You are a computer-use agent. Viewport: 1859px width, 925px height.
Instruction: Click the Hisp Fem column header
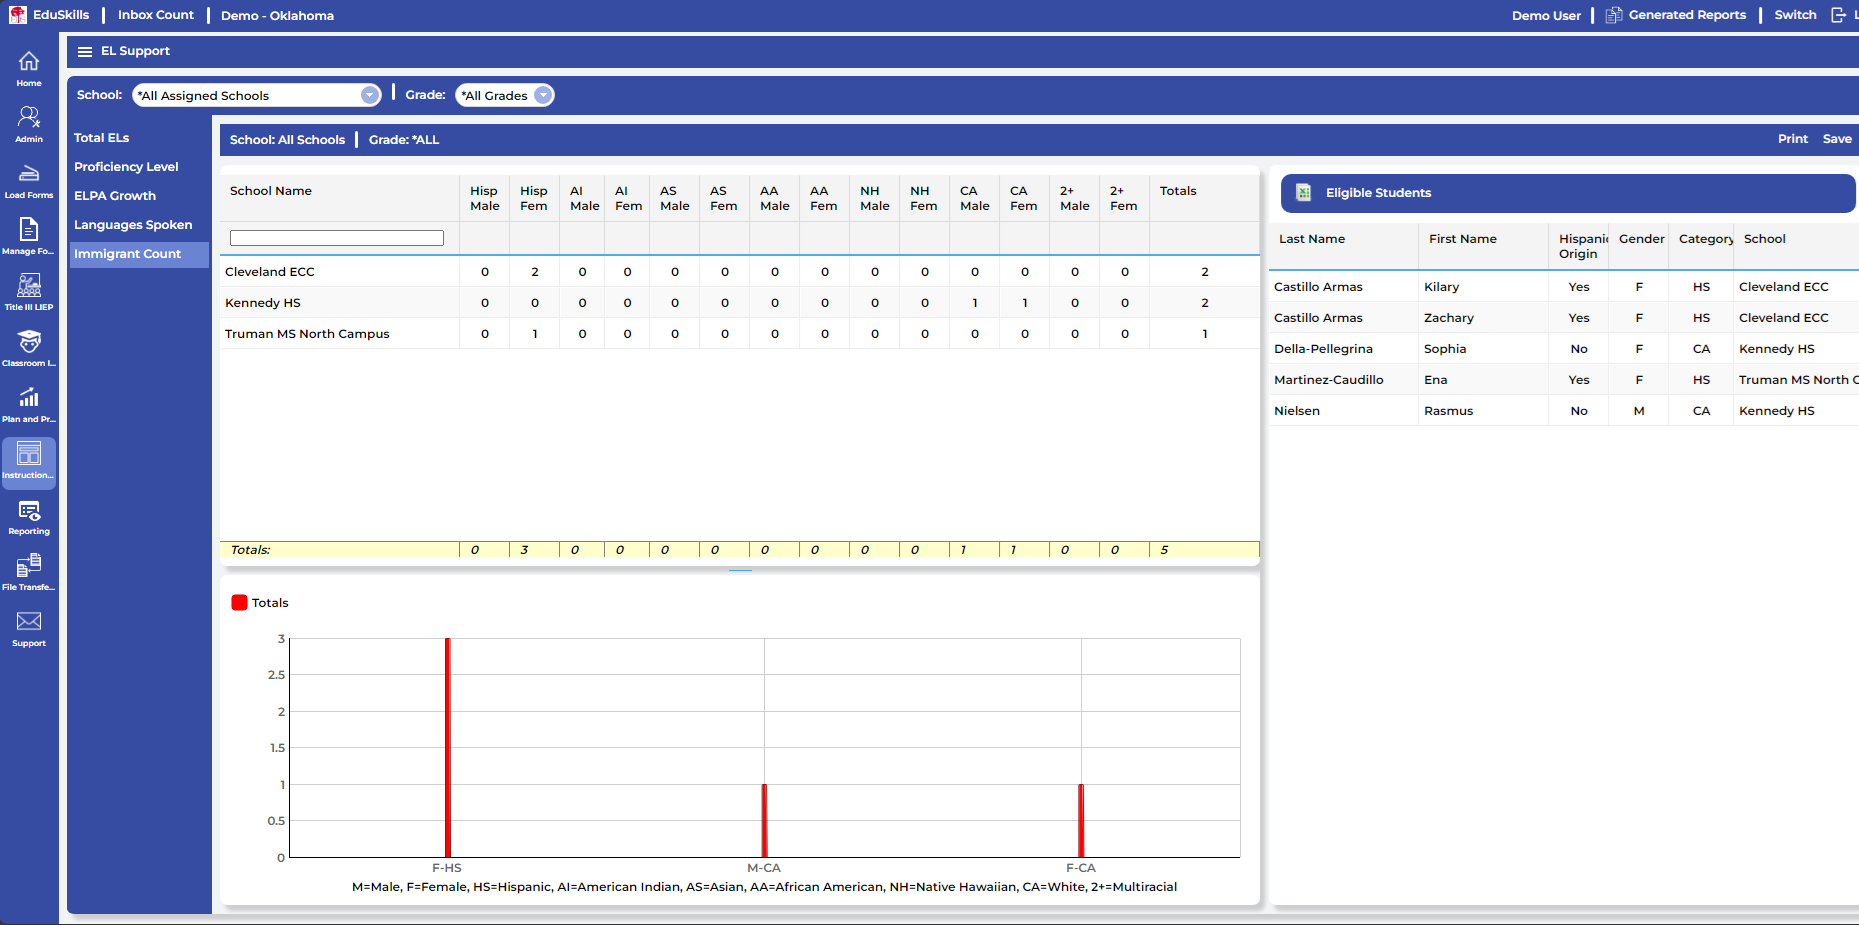tap(534, 198)
